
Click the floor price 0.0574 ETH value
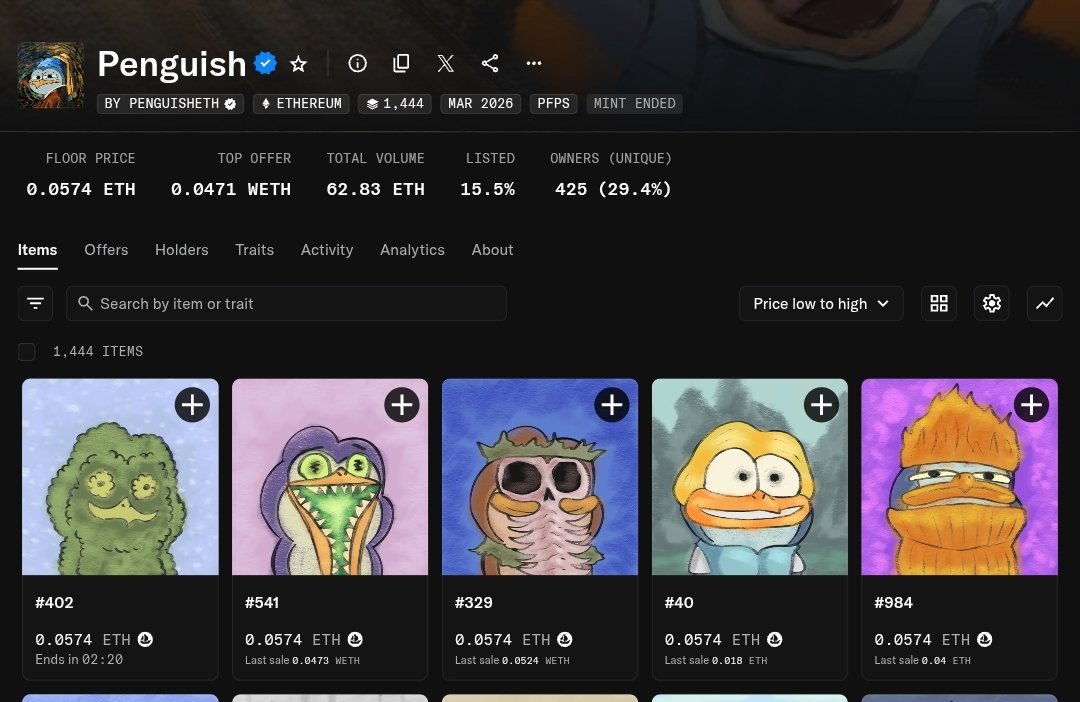pyautogui.click(x=81, y=189)
